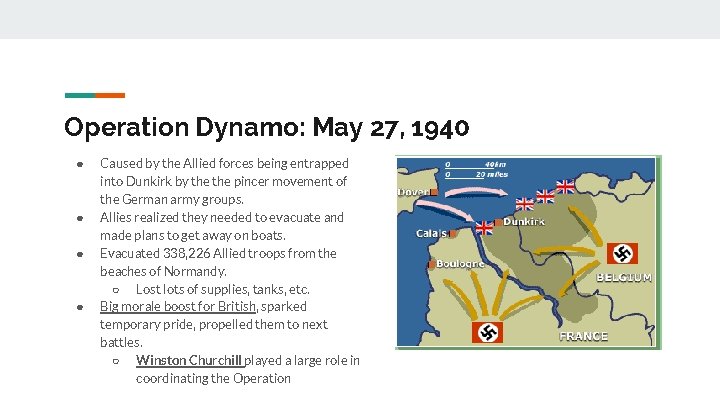Click the slide title 'Operation Dynamo: May 27, 1940'
Image resolution: width=720 pixels, height=405 pixels.
pos(266,127)
